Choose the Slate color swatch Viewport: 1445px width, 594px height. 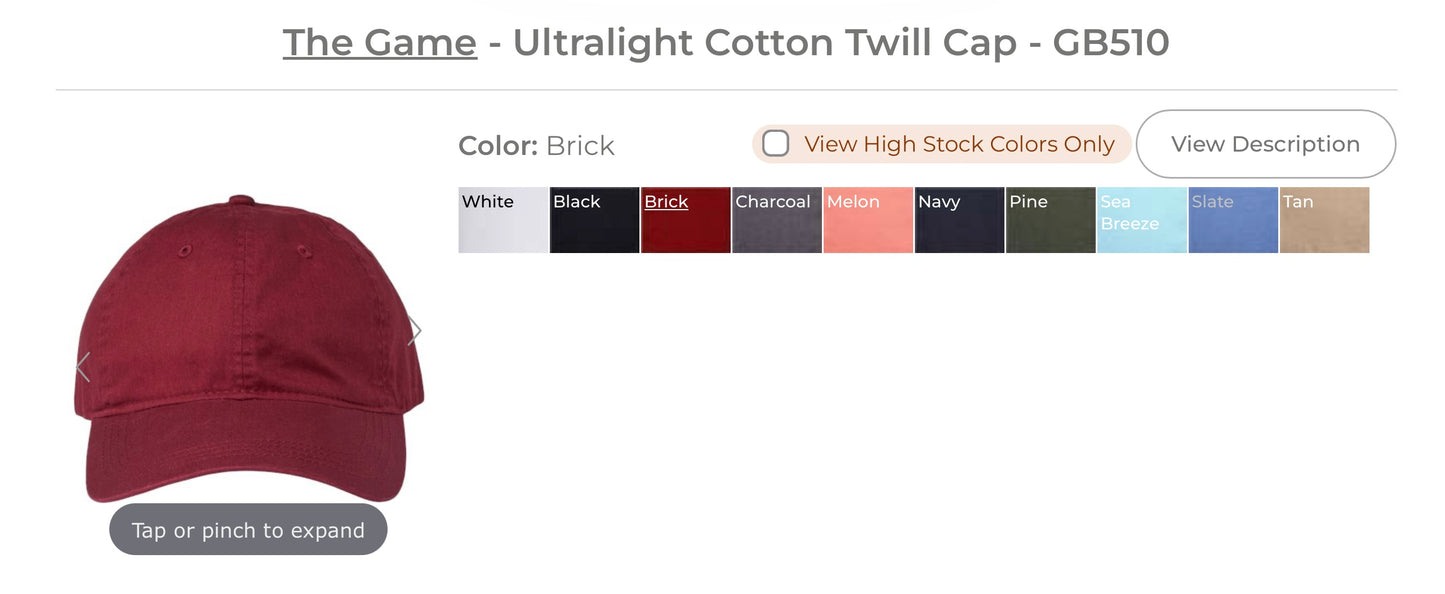1233,220
